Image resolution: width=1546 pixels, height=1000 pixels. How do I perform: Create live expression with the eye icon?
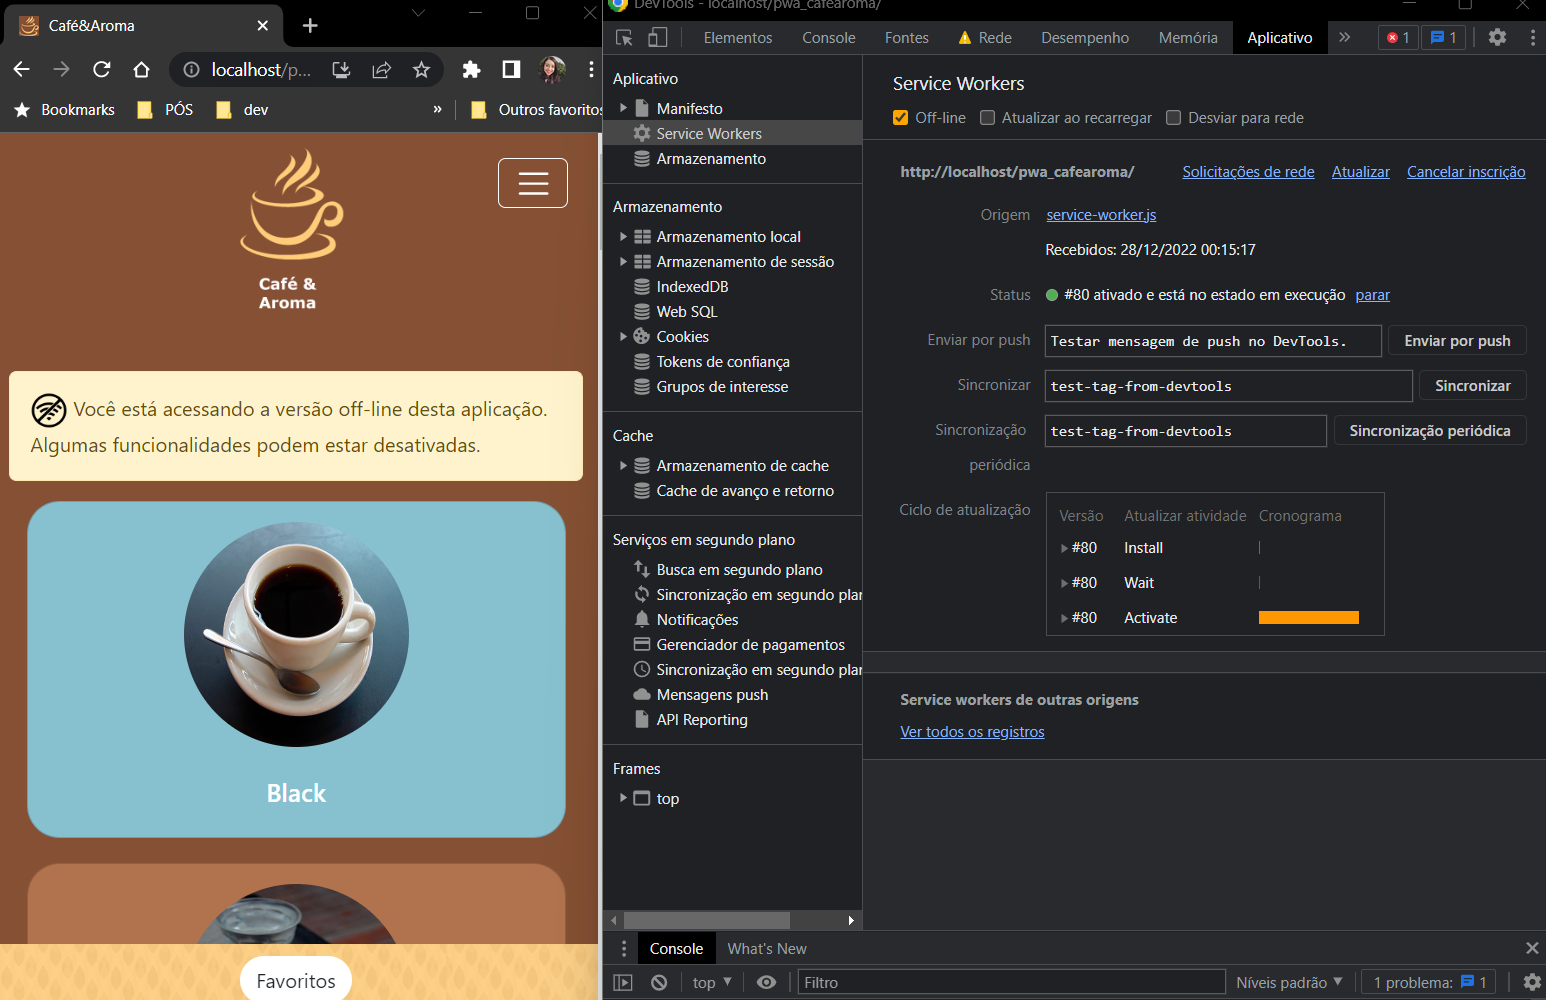click(x=766, y=982)
